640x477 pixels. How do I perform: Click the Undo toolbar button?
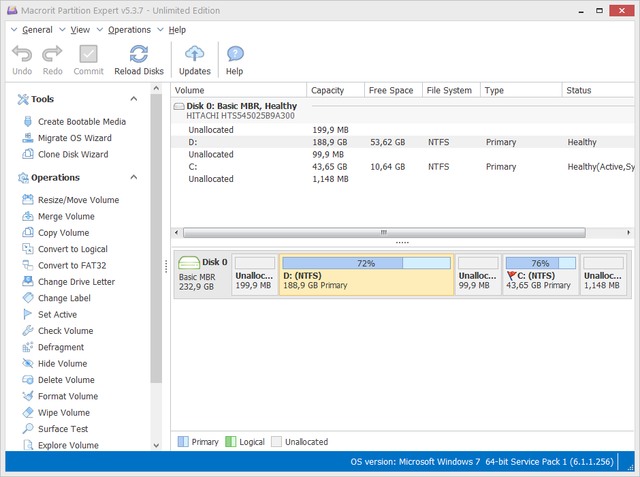[x=21, y=59]
